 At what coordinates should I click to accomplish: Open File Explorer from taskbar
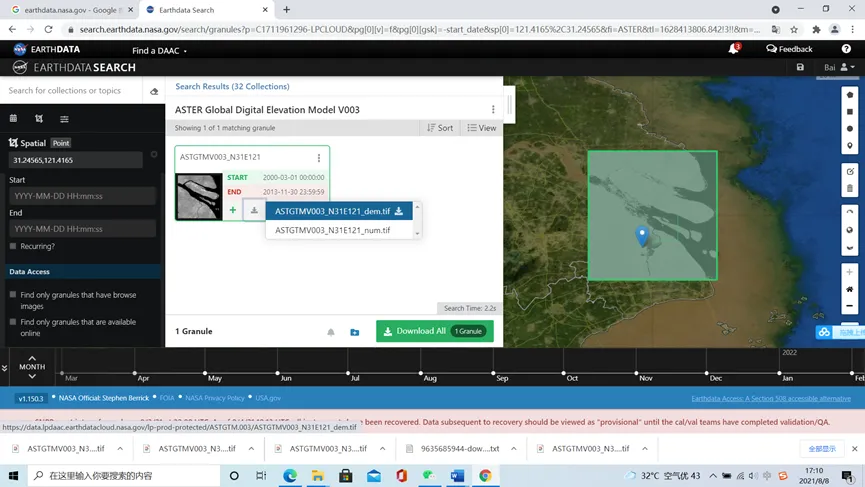(x=318, y=475)
